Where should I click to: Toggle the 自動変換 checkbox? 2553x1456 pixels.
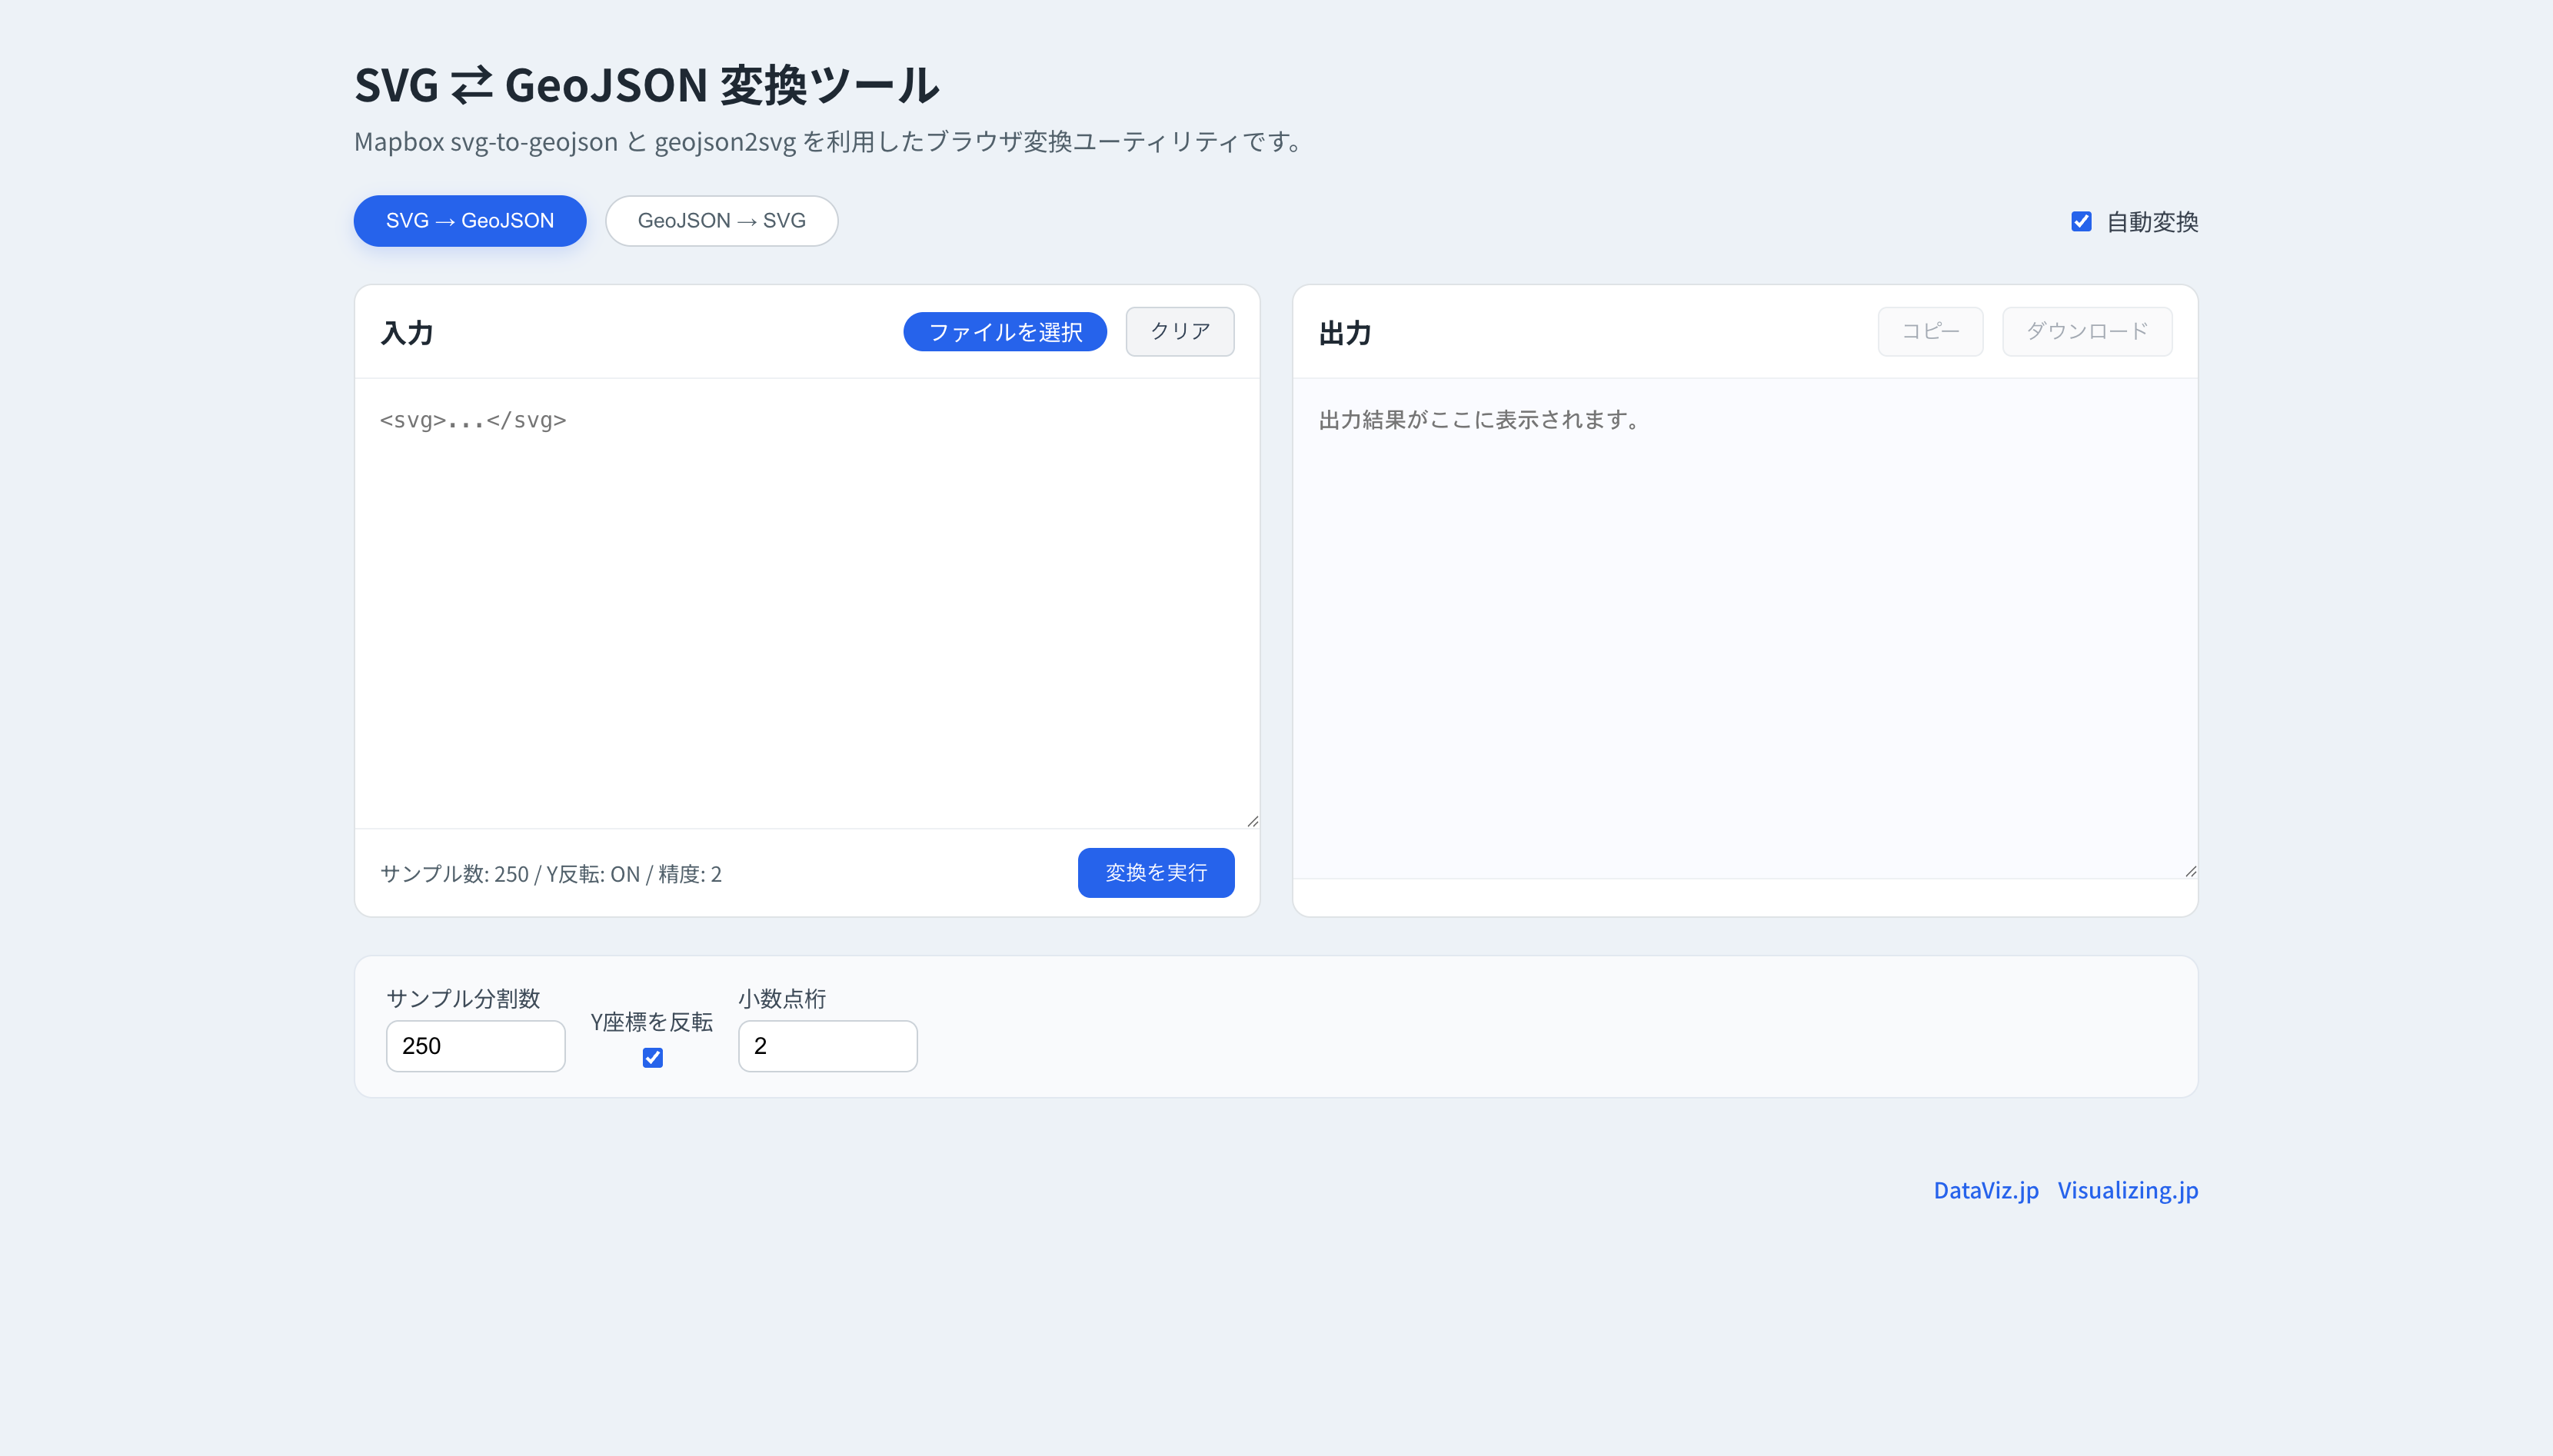pos(2081,222)
